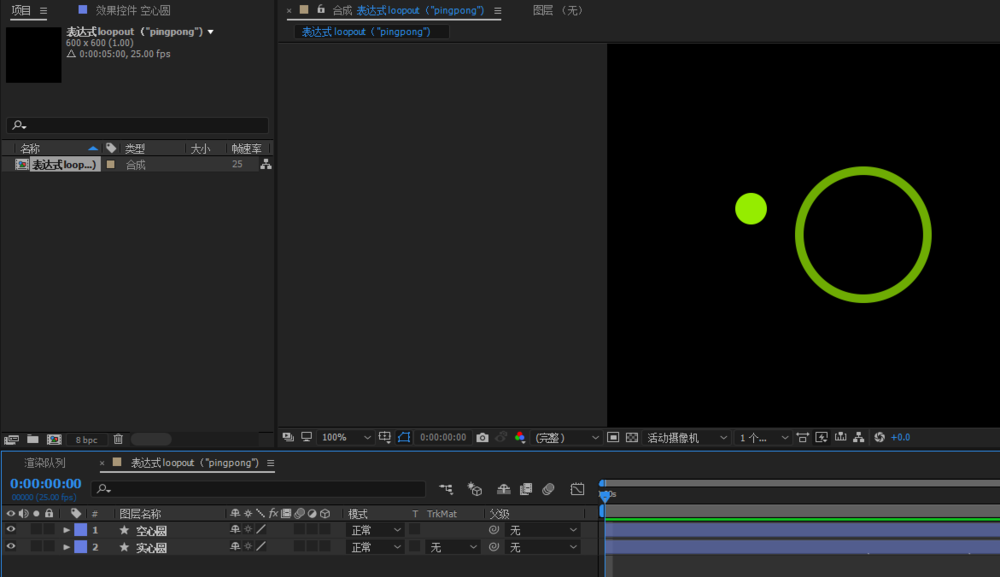Click the +0.0 exposure value
1000x577 pixels.
pyautogui.click(x=901, y=437)
